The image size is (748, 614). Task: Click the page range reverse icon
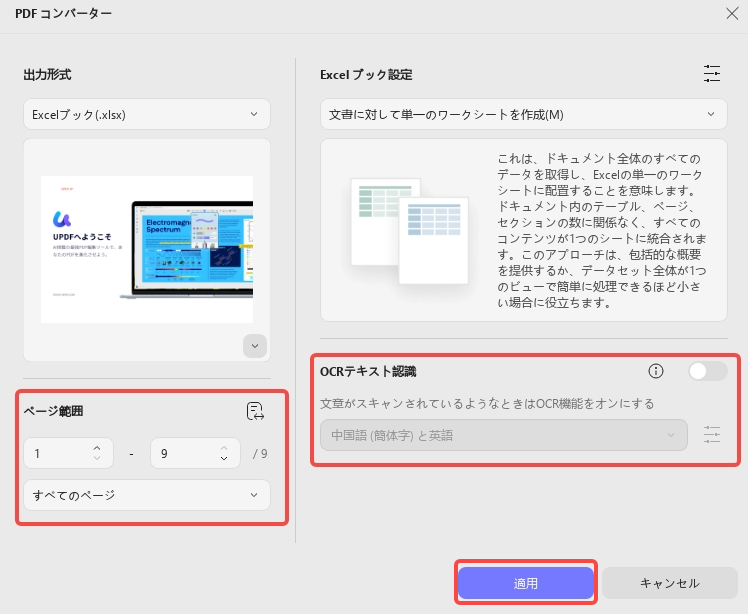pyautogui.click(x=255, y=411)
